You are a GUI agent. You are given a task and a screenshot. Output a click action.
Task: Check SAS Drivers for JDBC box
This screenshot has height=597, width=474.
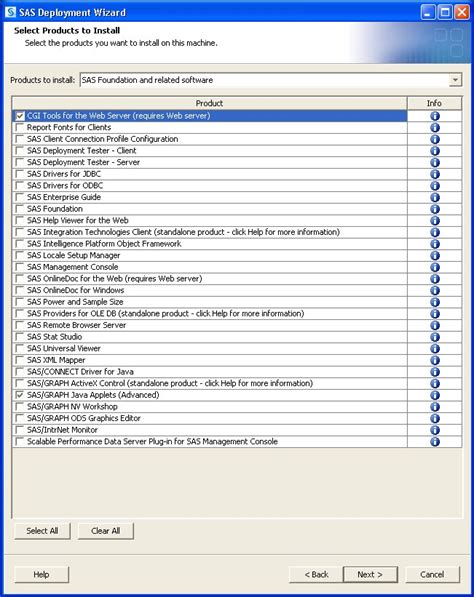19,174
